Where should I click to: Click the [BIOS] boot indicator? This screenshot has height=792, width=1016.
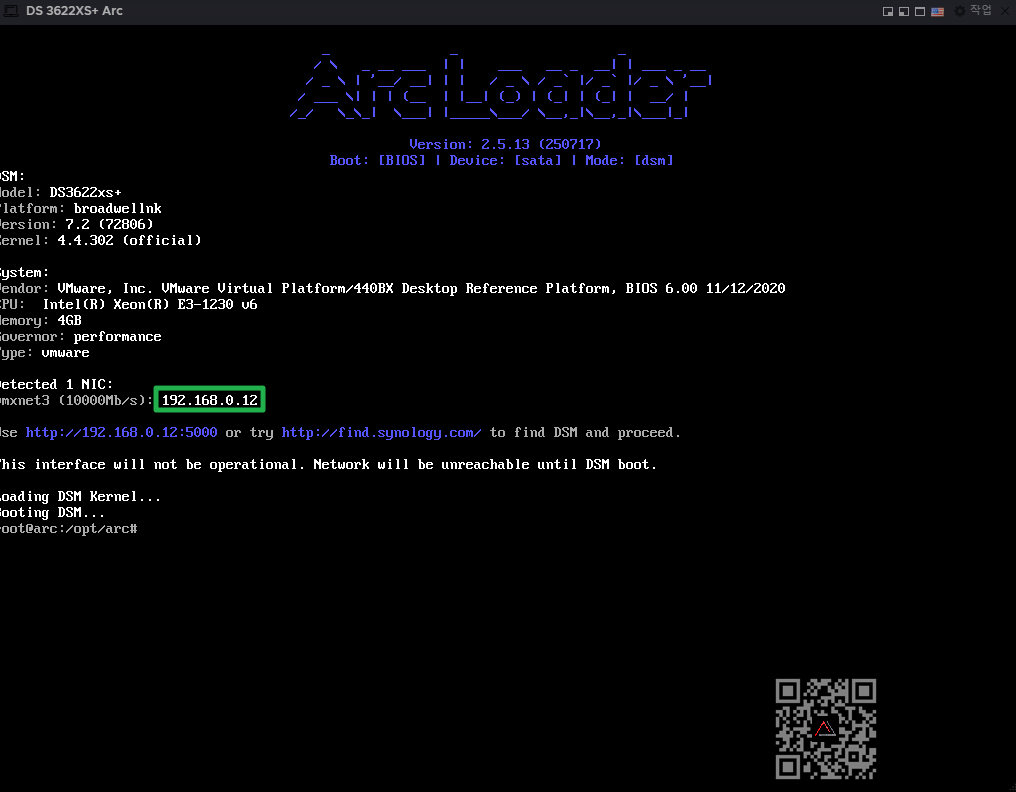[401, 160]
